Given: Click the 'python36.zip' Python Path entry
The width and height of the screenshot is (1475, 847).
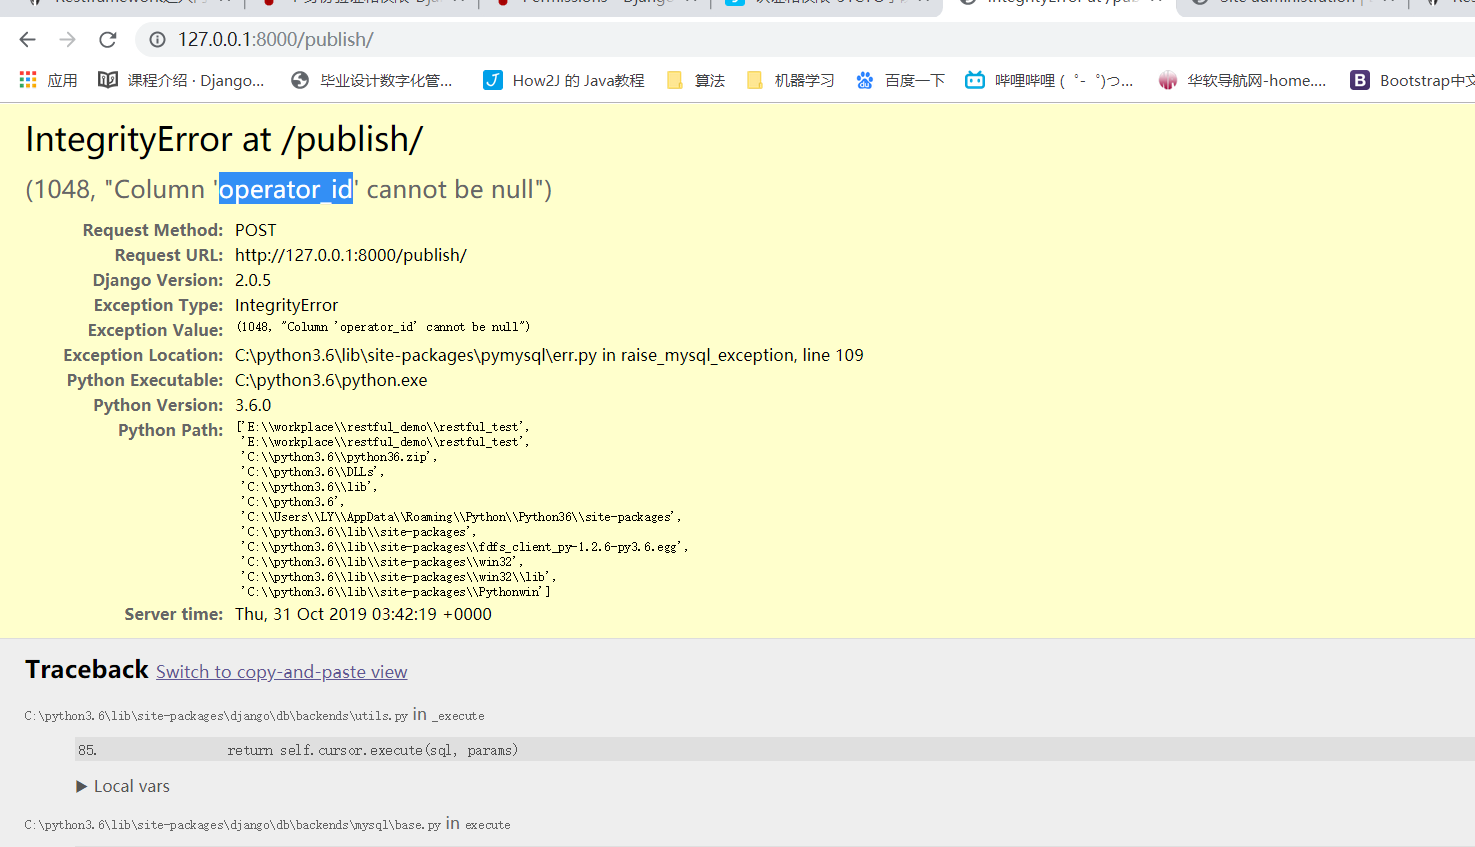Looking at the screenshot, I should (339, 457).
